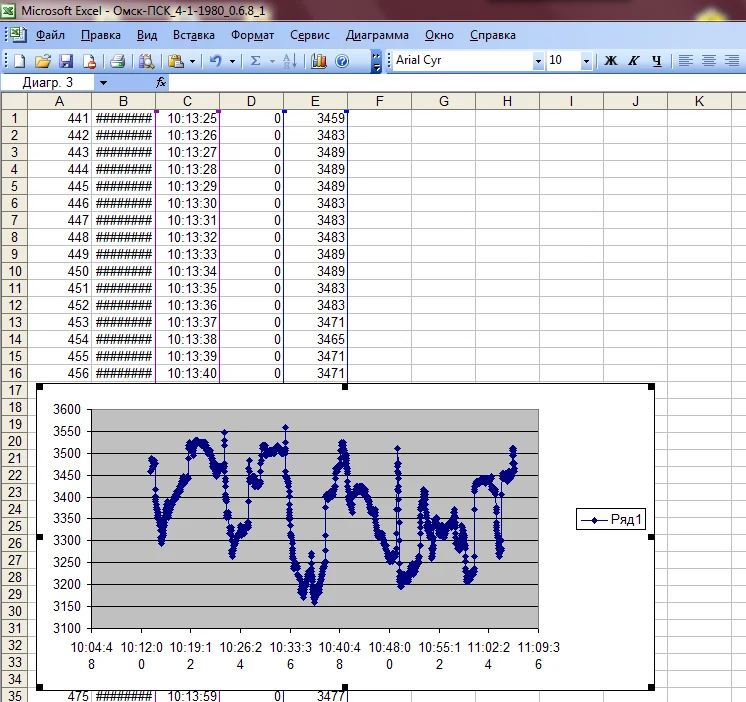Viewport: 746px width, 702px height.
Task: Click the Open folder icon
Action: pos(42,61)
